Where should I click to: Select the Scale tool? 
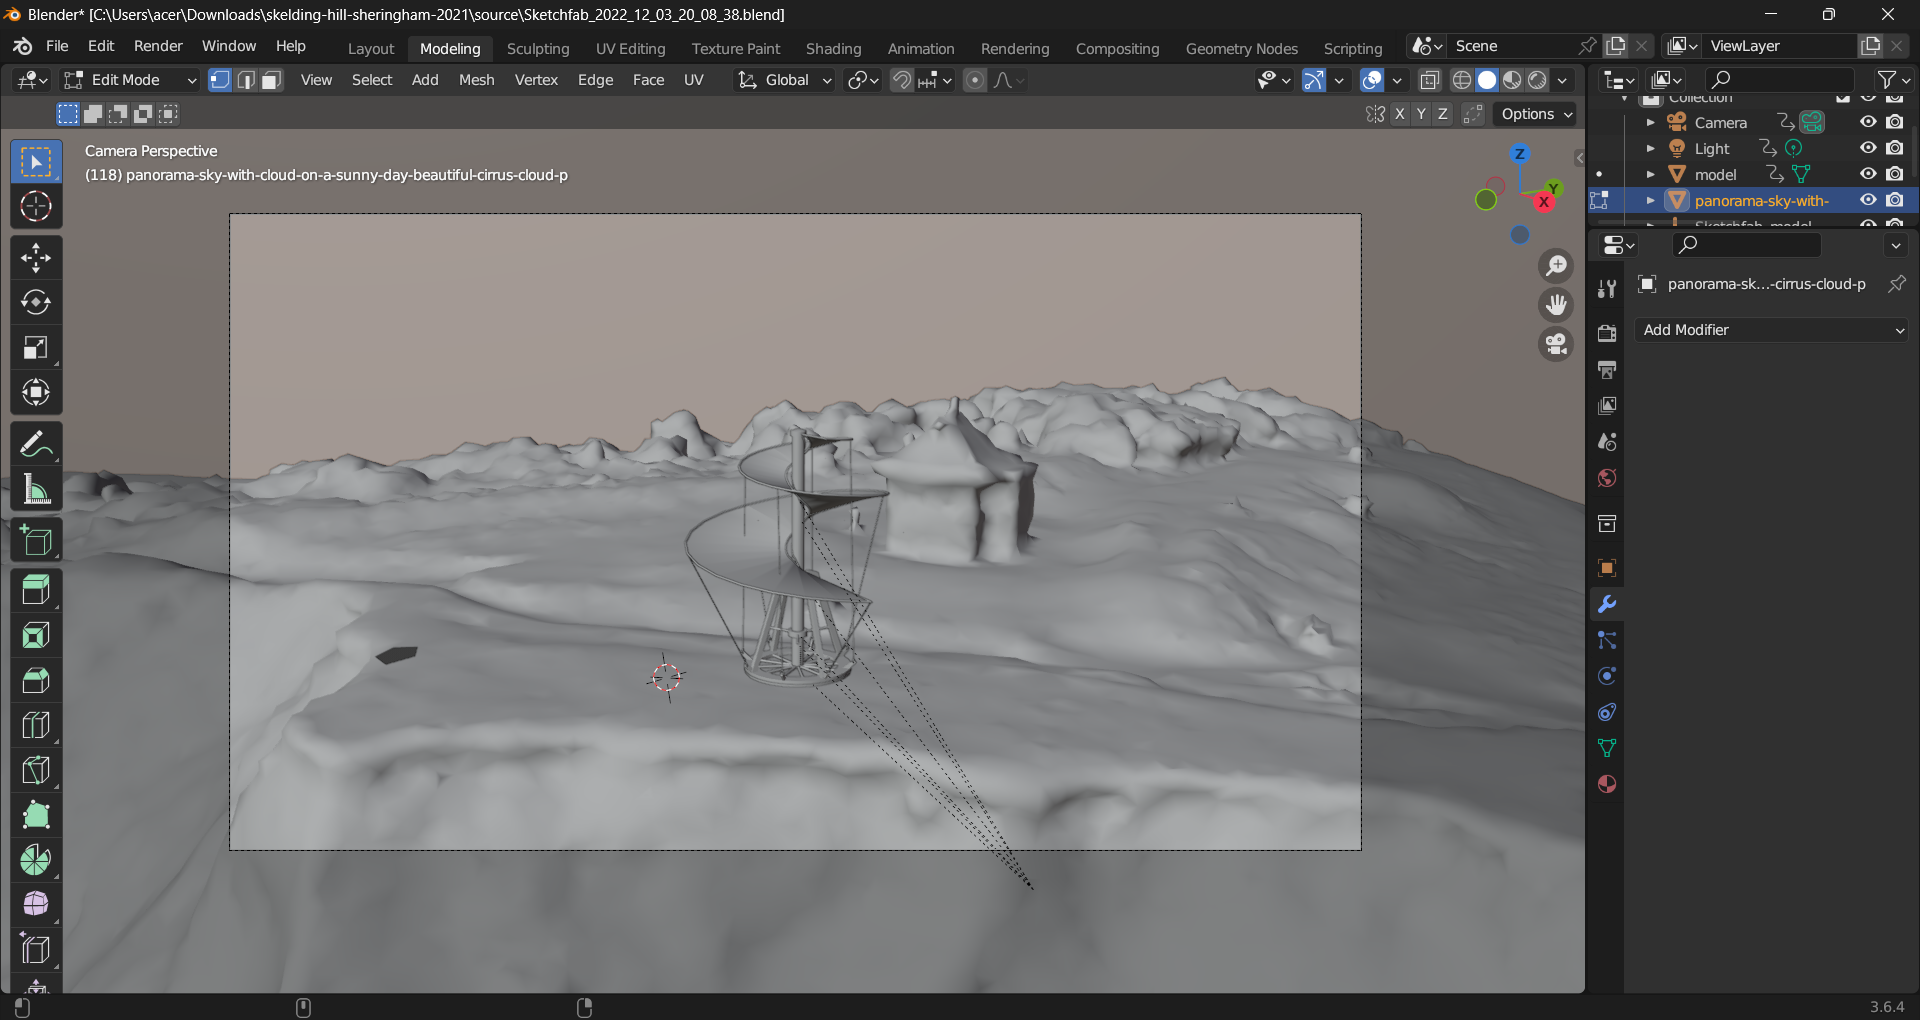coord(36,347)
